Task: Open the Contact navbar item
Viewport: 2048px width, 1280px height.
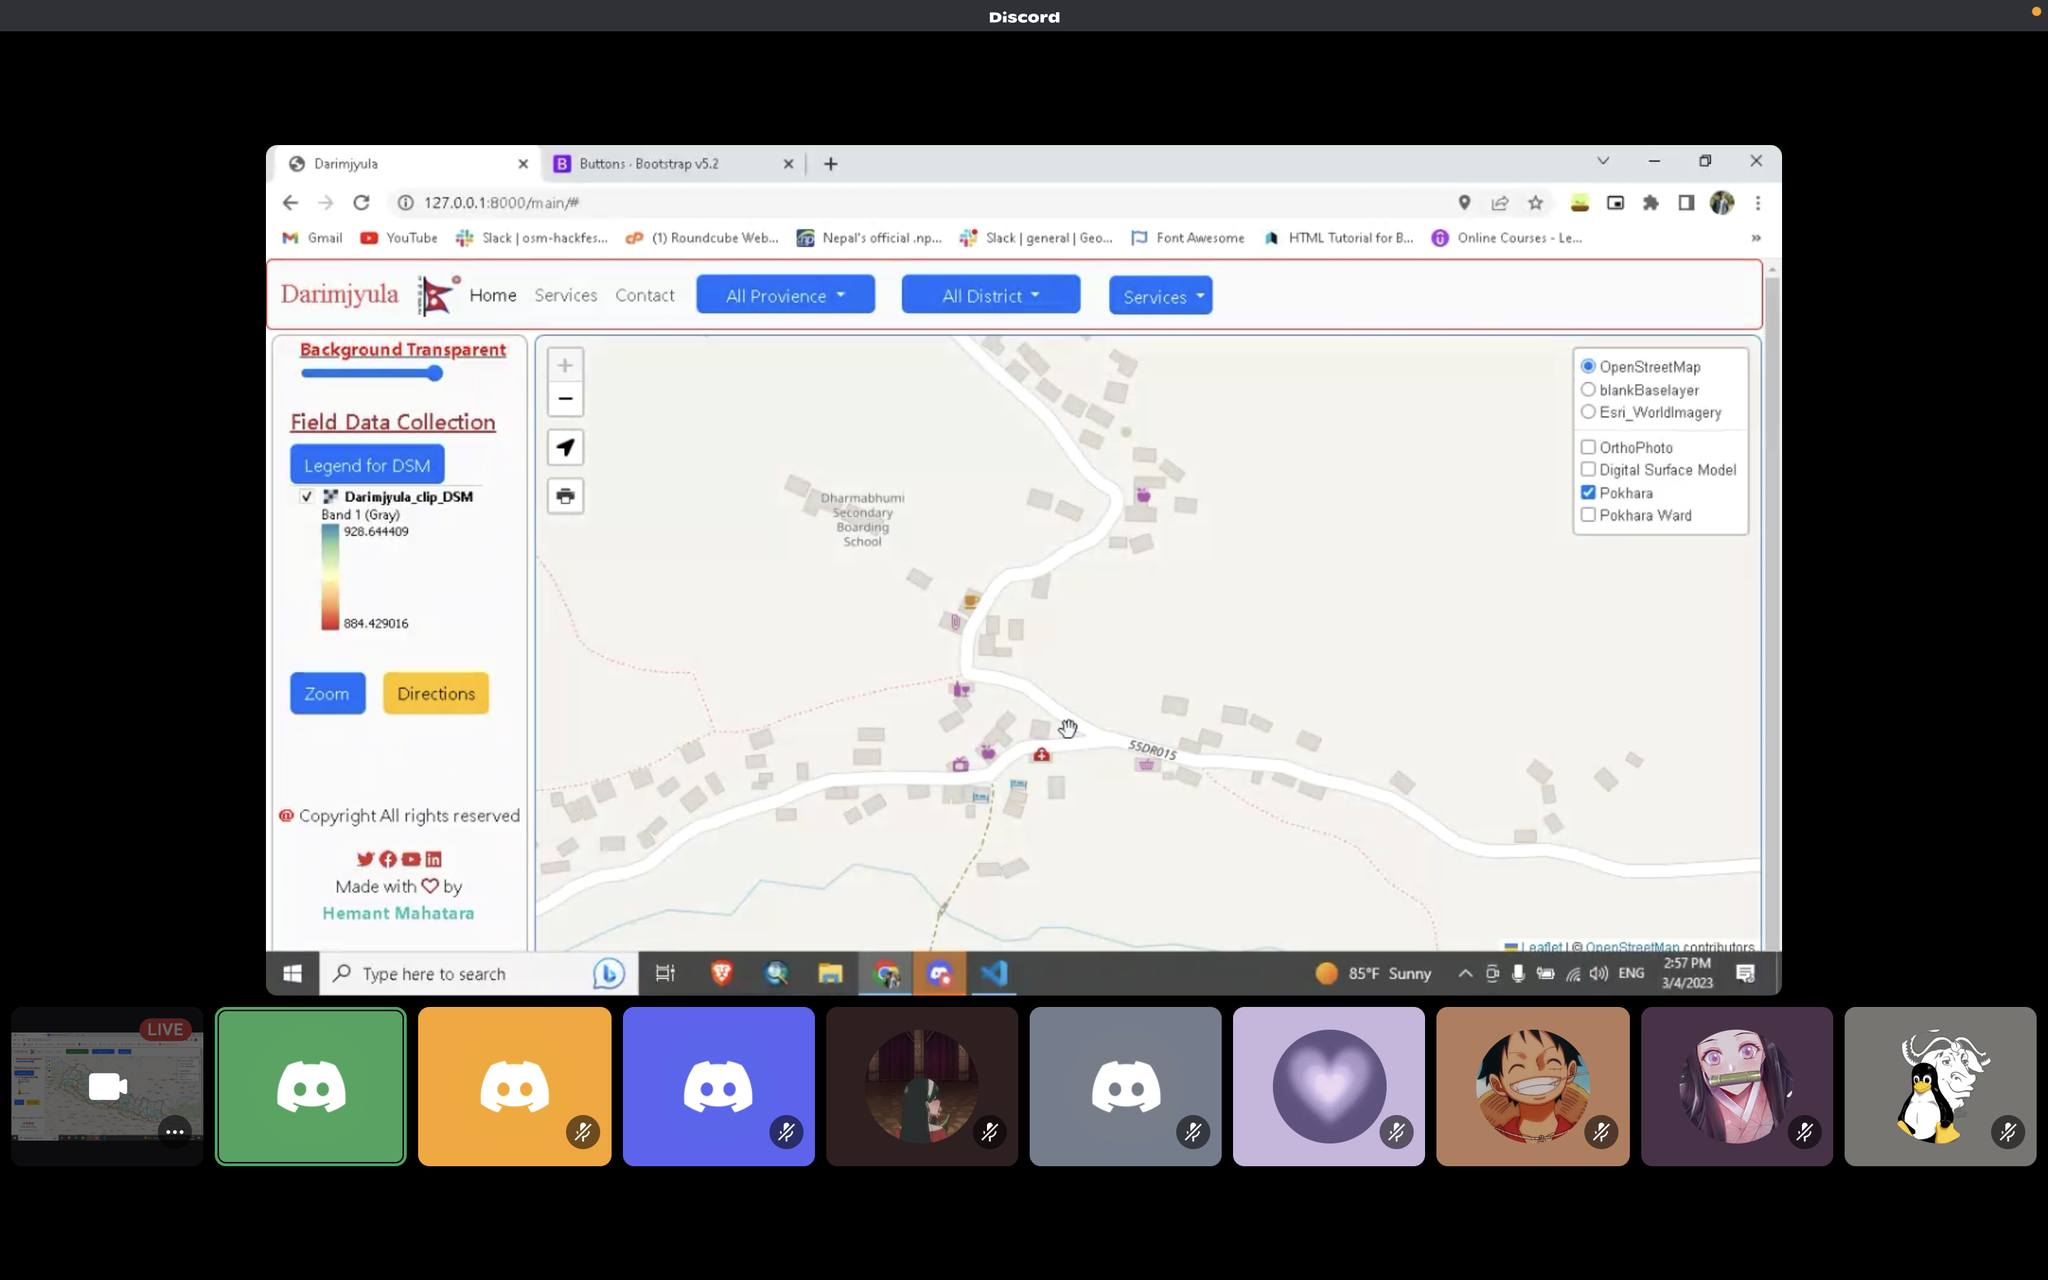Action: 644,295
